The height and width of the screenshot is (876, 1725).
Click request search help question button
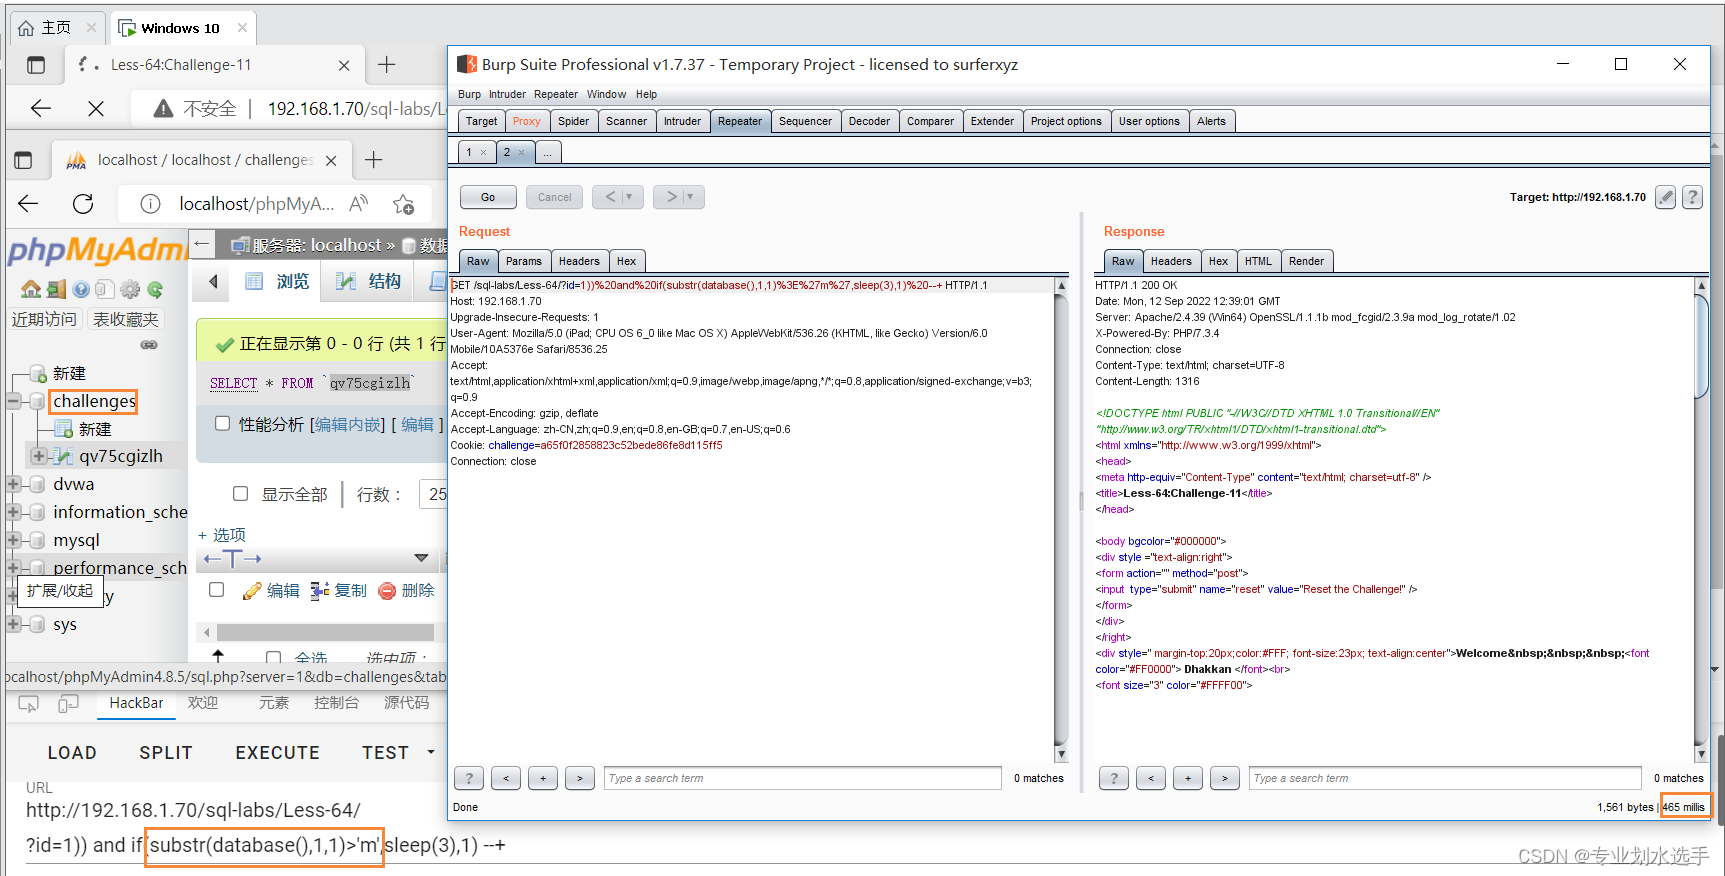click(469, 778)
